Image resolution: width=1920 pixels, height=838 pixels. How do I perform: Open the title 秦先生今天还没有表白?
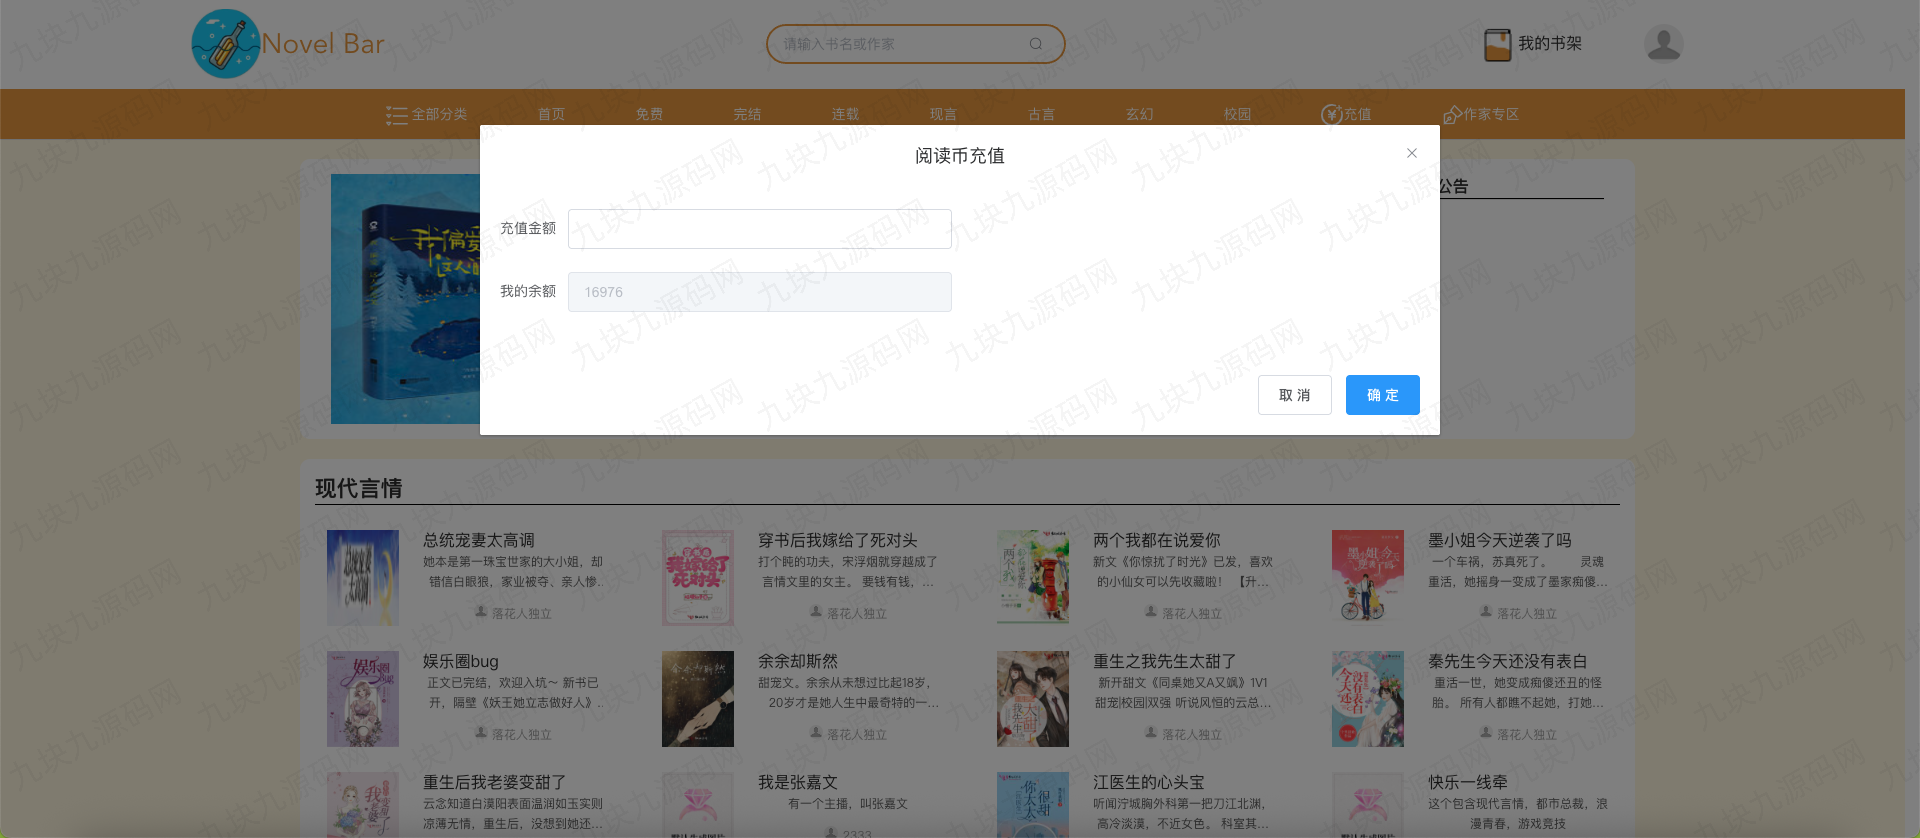(1508, 662)
